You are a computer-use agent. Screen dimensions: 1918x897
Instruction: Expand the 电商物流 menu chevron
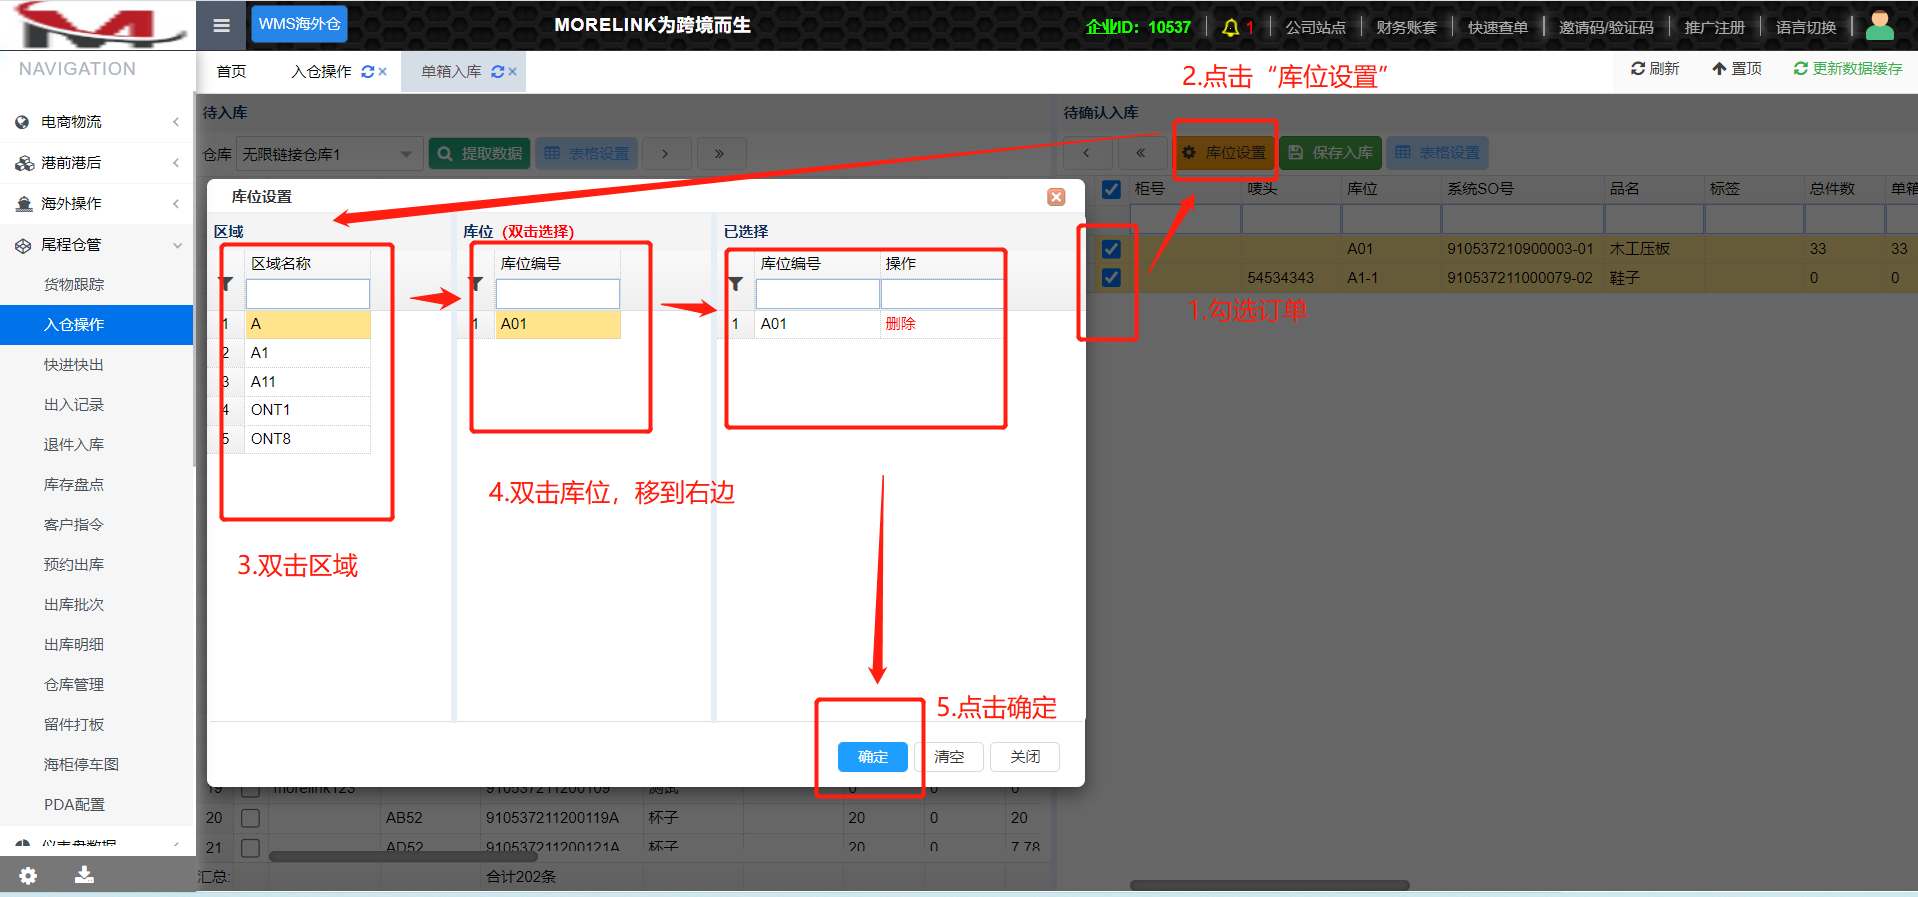point(176,122)
